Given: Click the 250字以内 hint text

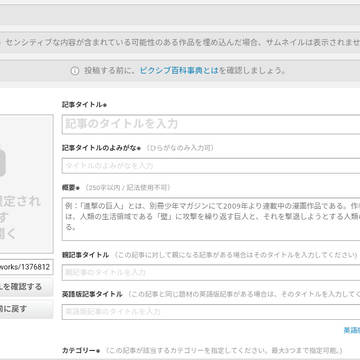Looking at the screenshot, I should [x=128, y=188].
